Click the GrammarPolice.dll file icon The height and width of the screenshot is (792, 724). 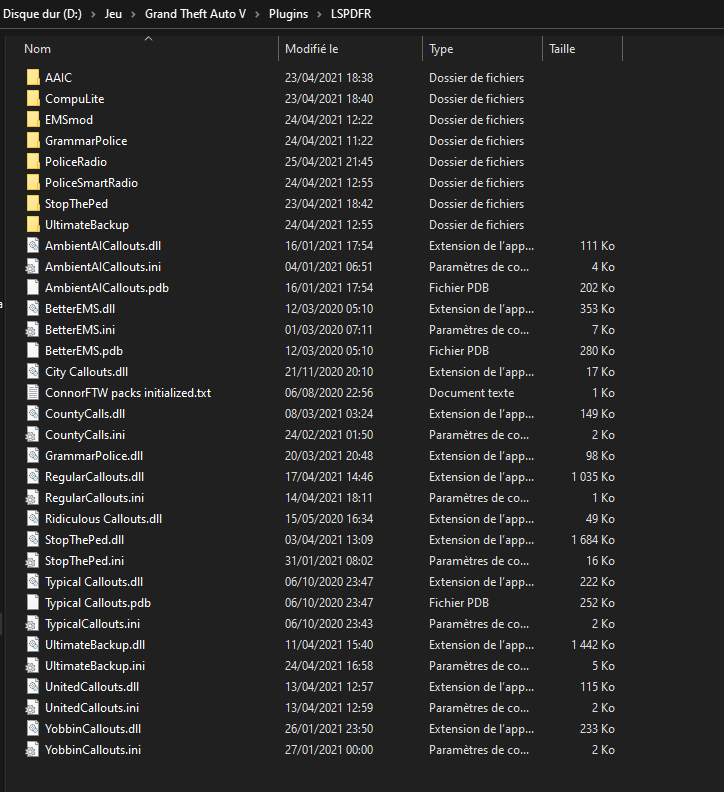(33, 456)
